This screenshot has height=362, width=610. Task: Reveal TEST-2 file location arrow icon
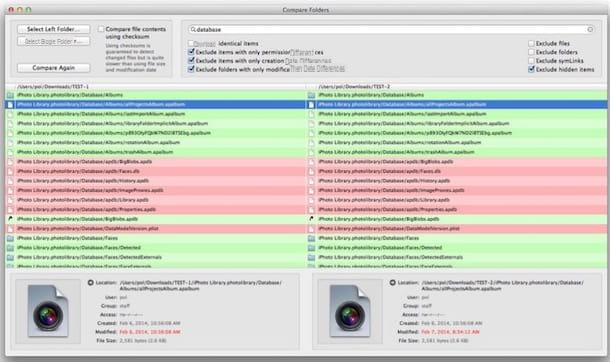click(x=393, y=283)
